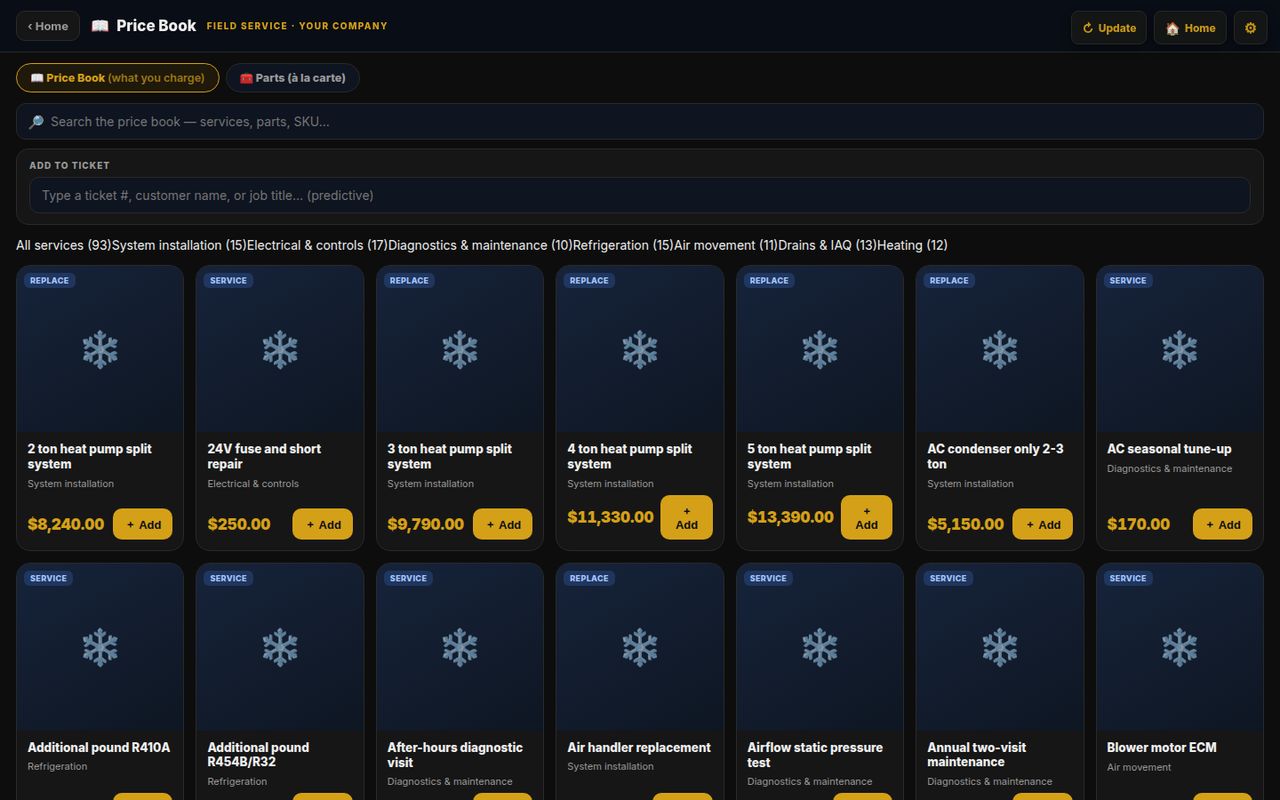Filter by Refrigeration (15) category
Image resolution: width=1280 pixels, height=800 pixels.
coord(623,245)
